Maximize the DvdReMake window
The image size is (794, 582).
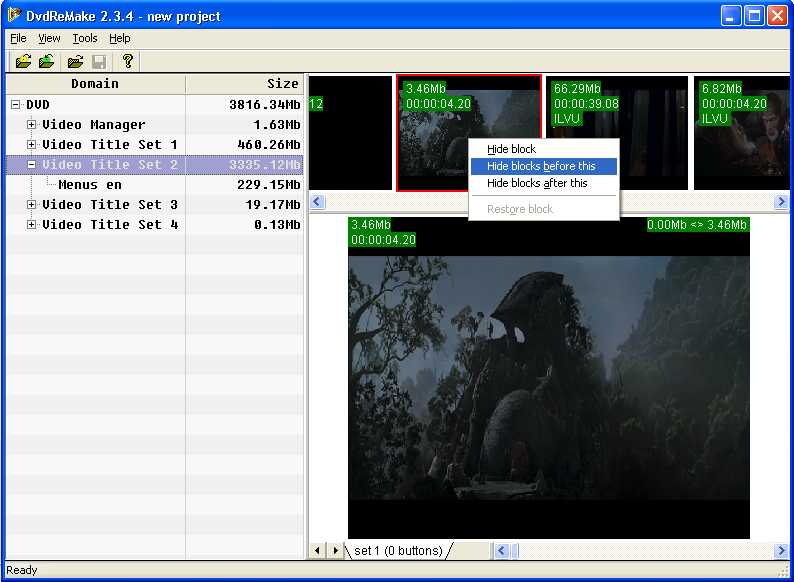[x=753, y=16]
